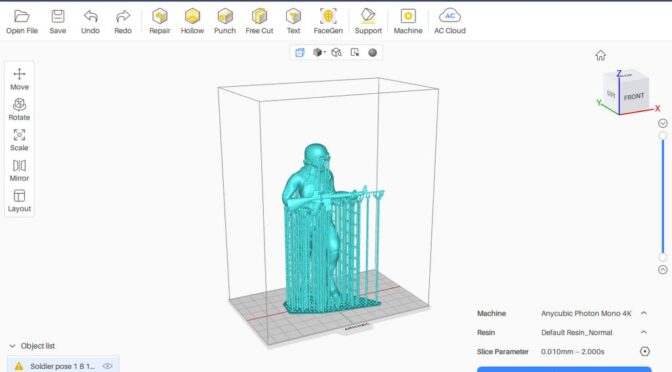Open Slice Parameter settings gear
Screen dimensions: 672x372
coord(645,351)
